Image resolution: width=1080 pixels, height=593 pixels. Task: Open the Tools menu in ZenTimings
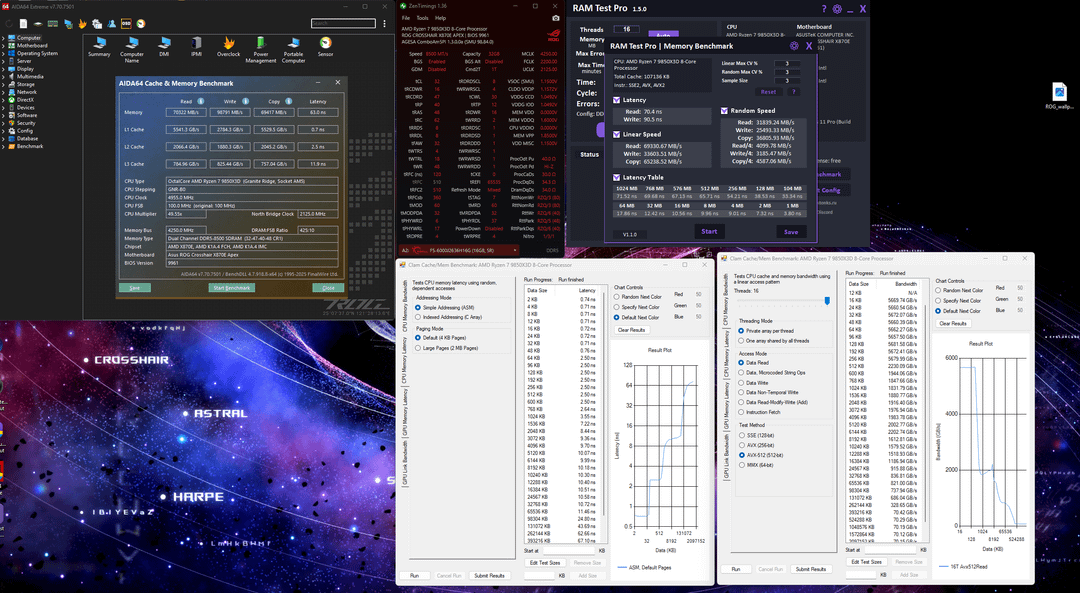pos(423,18)
